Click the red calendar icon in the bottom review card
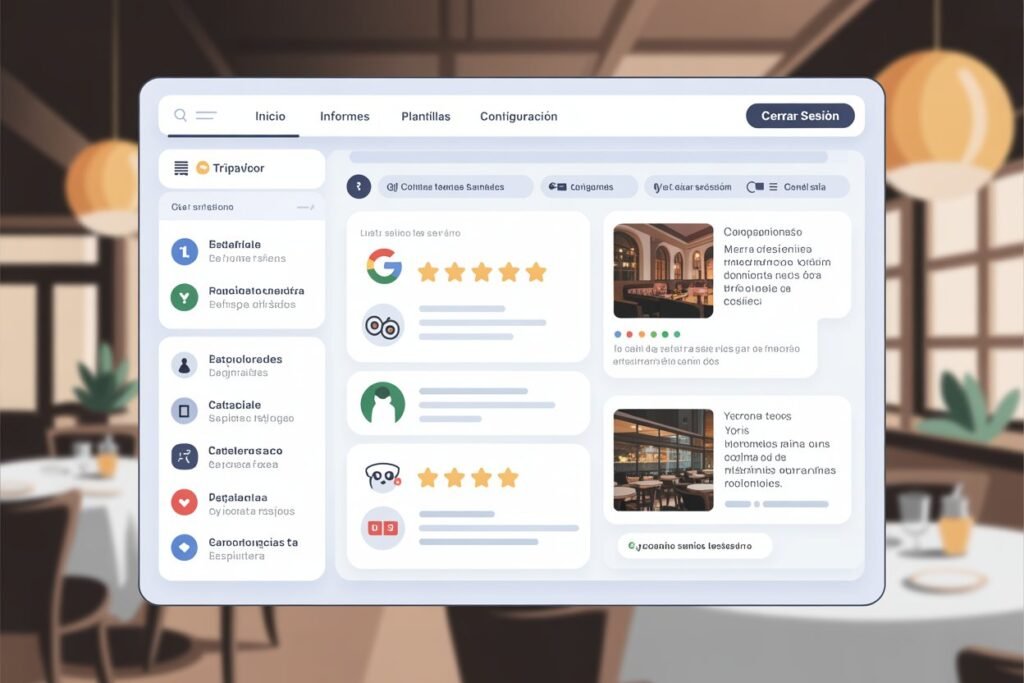Viewport: 1024px width, 683px height. [382, 527]
